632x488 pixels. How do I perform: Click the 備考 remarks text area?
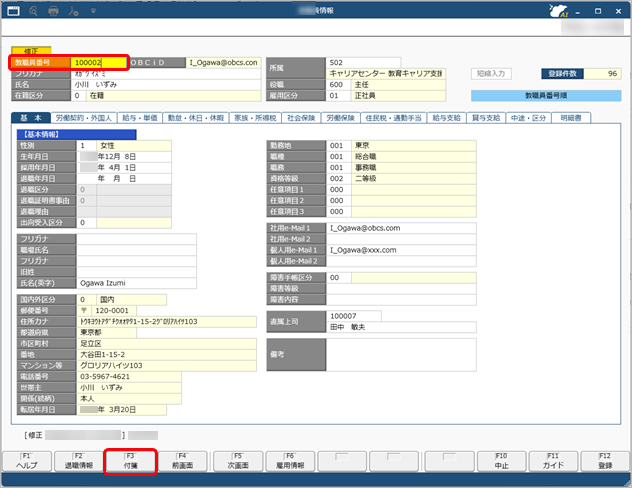(x=383, y=354)
